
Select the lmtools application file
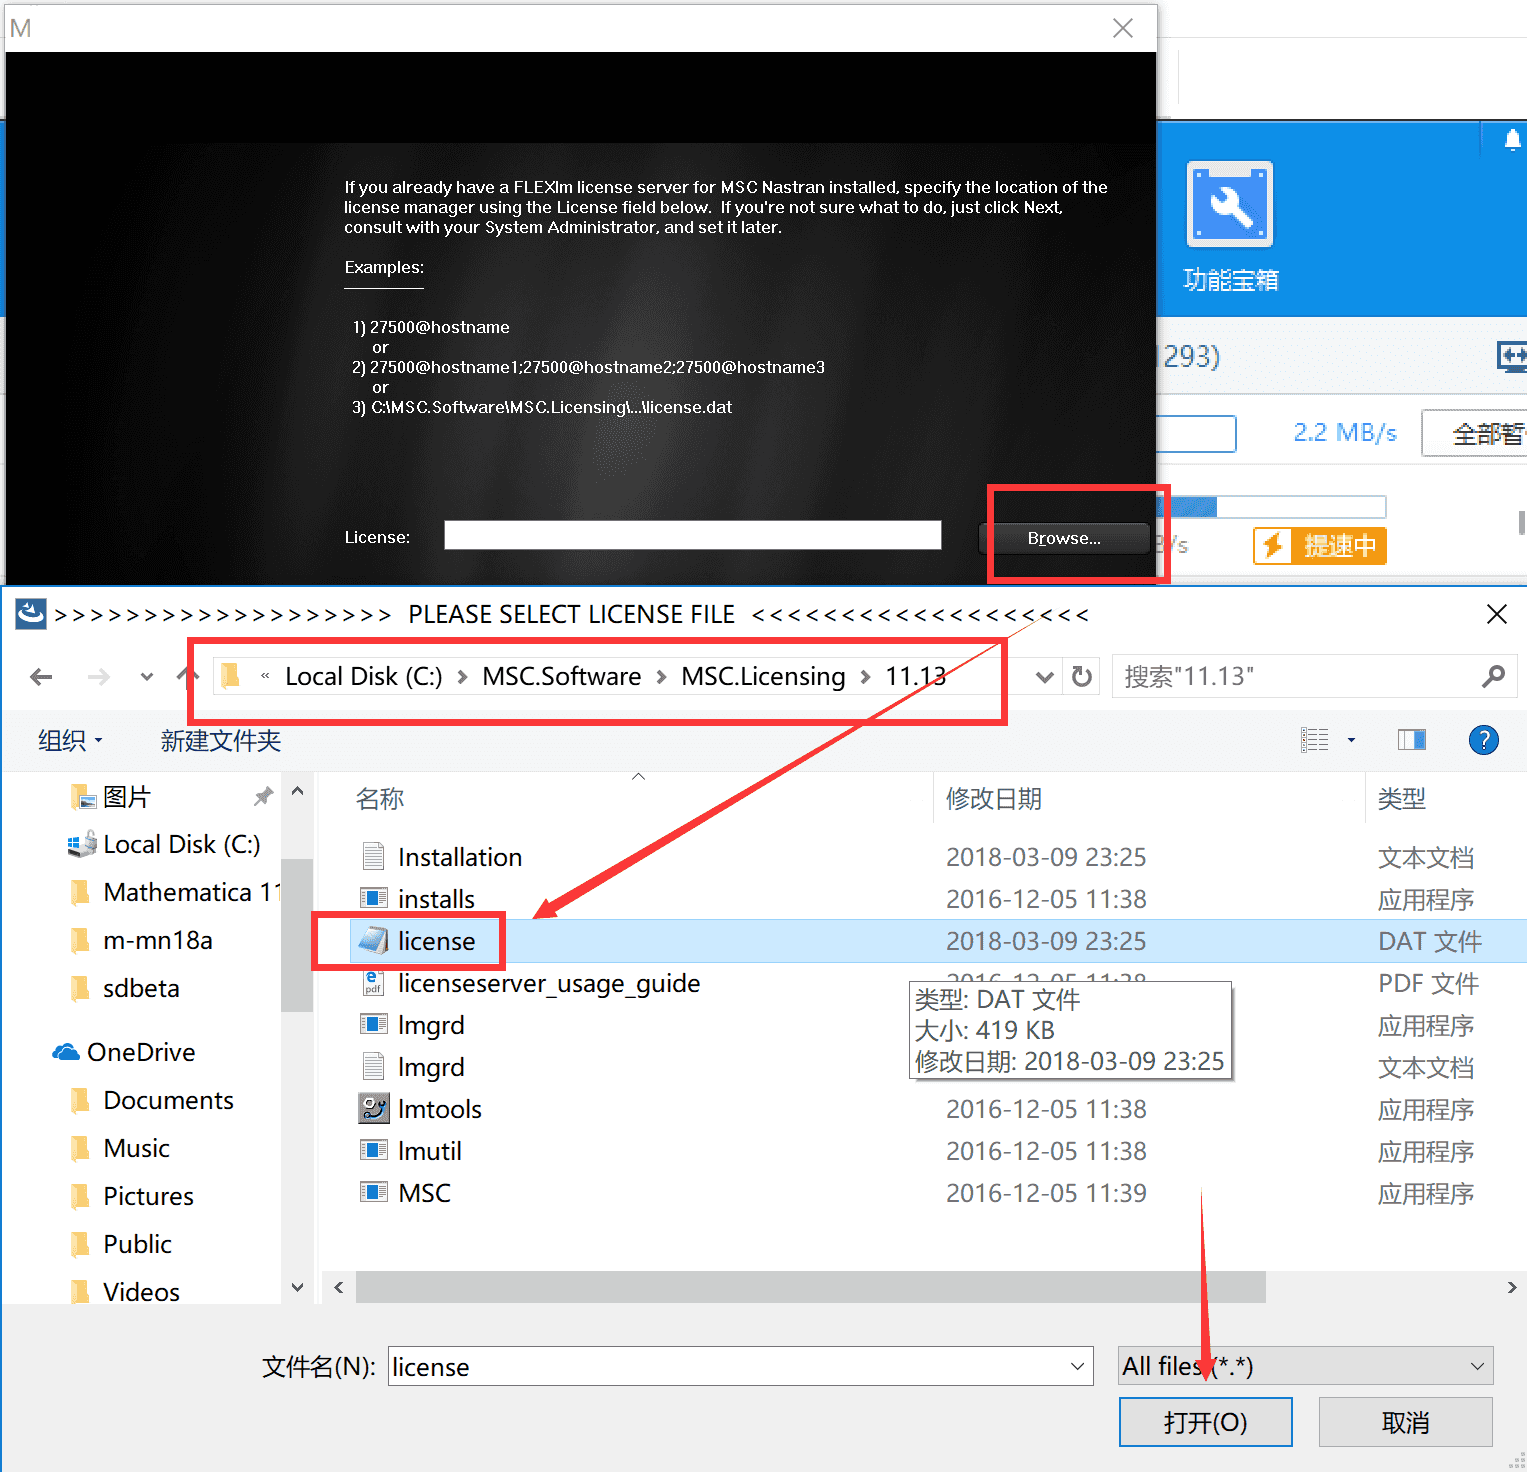tap(439, 1109)
